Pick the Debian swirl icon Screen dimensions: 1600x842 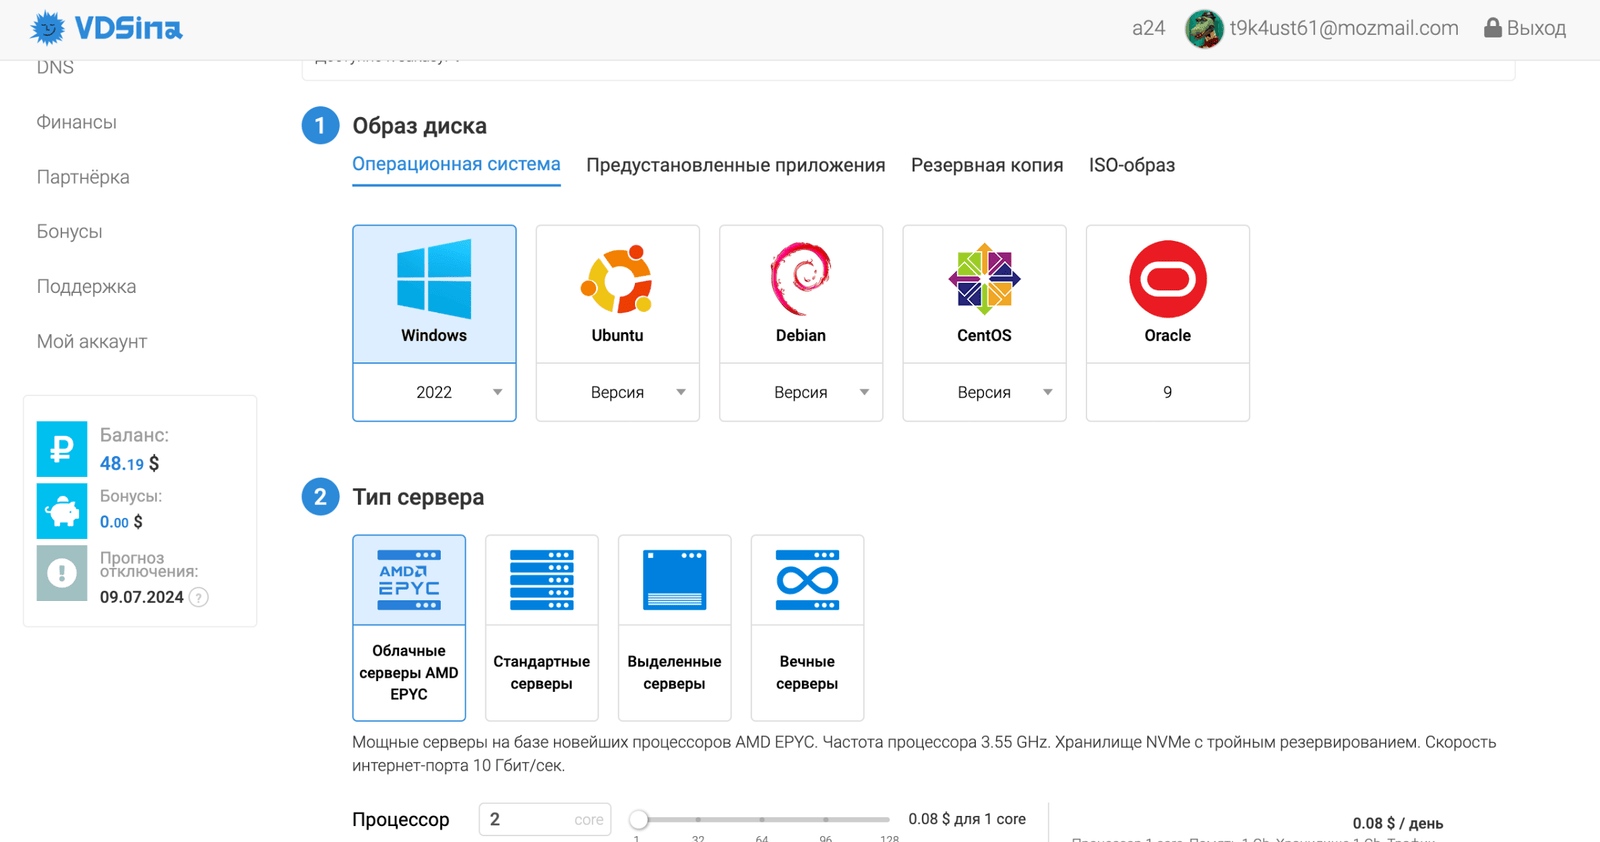[x=800, y=279]
